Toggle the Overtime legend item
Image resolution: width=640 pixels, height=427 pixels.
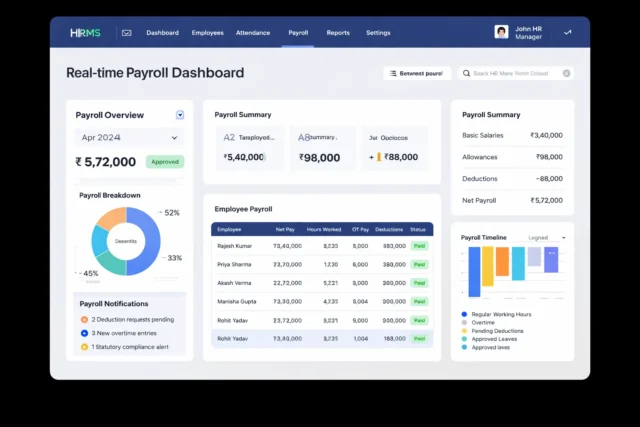pyautogui.click(x=478, y=322)
